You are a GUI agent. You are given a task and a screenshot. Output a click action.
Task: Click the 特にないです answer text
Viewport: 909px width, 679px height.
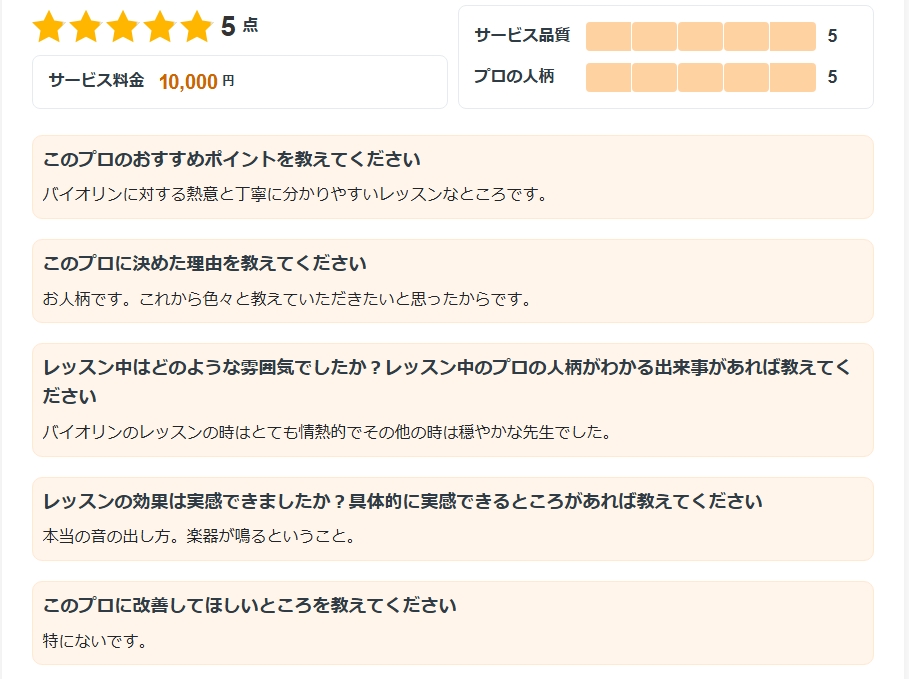tap(95, 641)
